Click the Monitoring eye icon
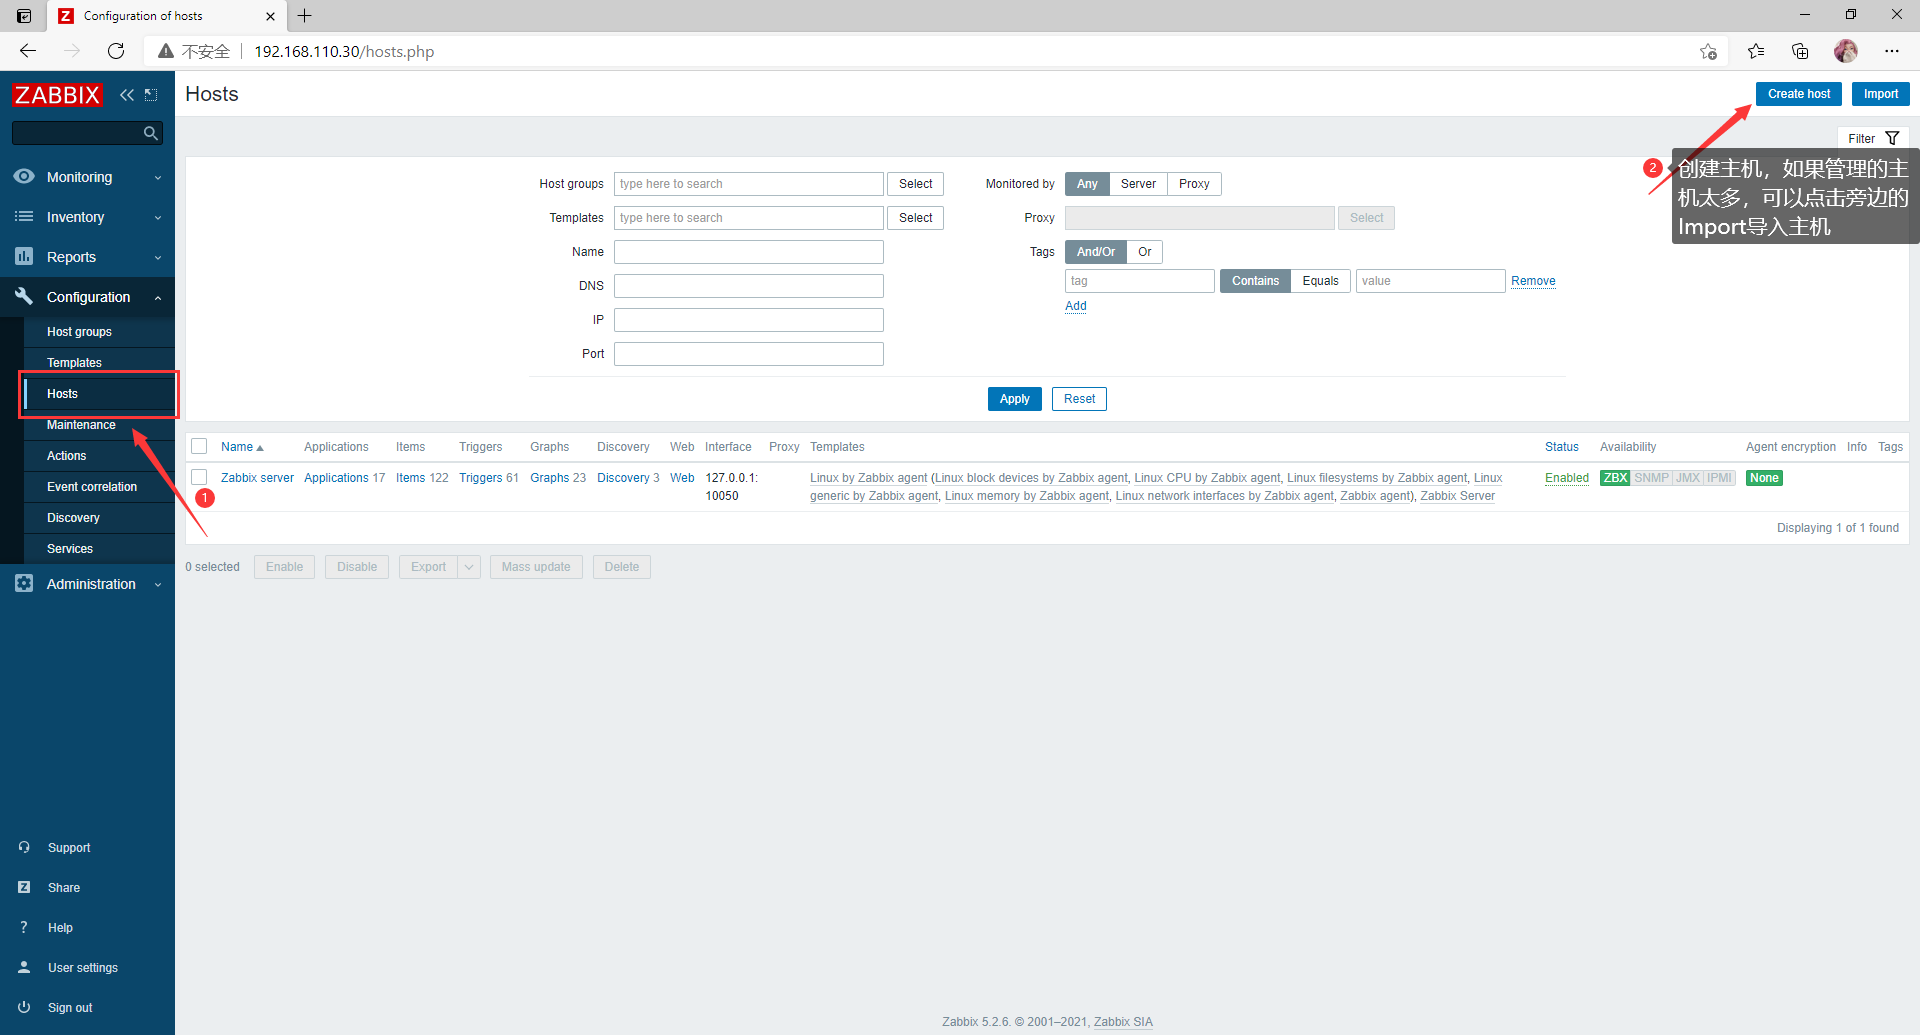1920x1035 pixels. [x=24, y=176]
